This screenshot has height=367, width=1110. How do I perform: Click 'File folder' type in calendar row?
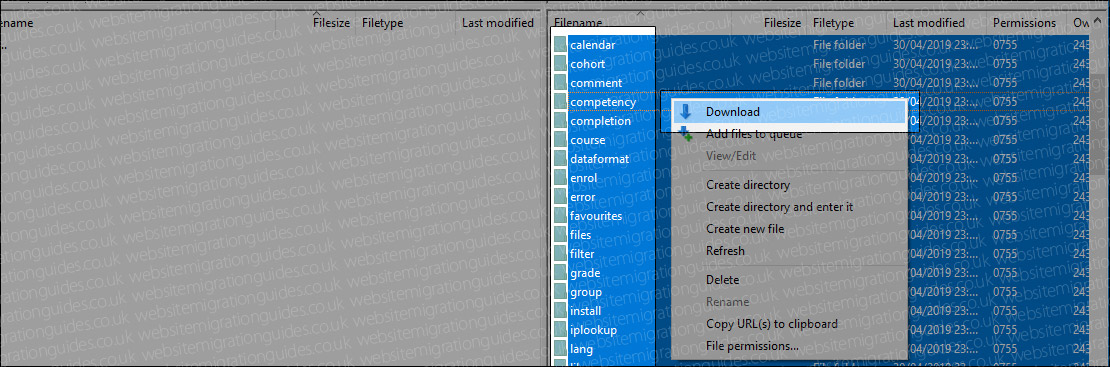(x=839, y=45)
